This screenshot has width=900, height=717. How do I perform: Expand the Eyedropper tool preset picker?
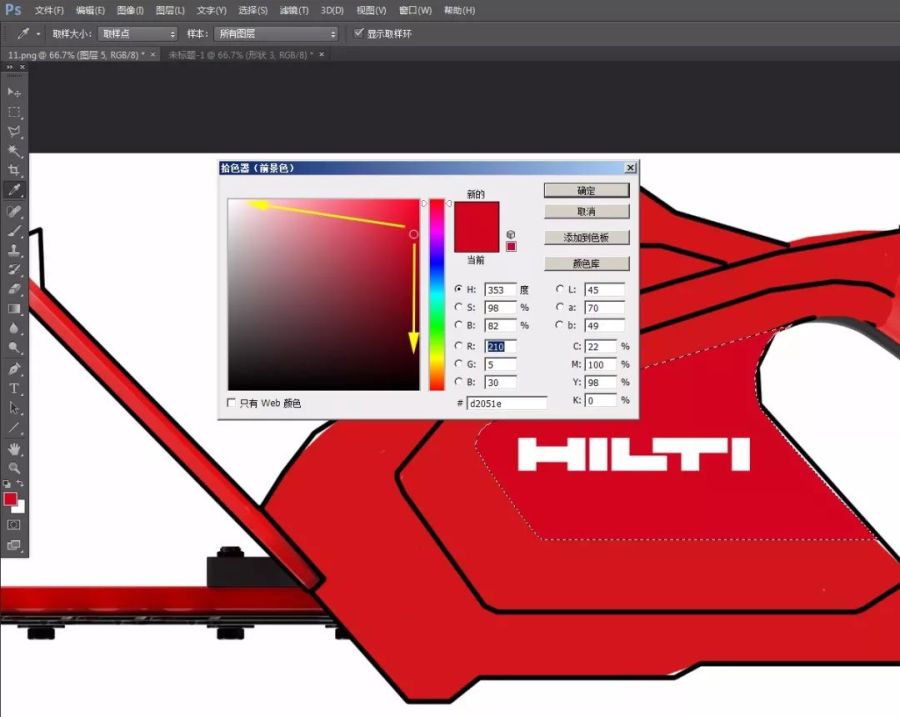[29, 33]
